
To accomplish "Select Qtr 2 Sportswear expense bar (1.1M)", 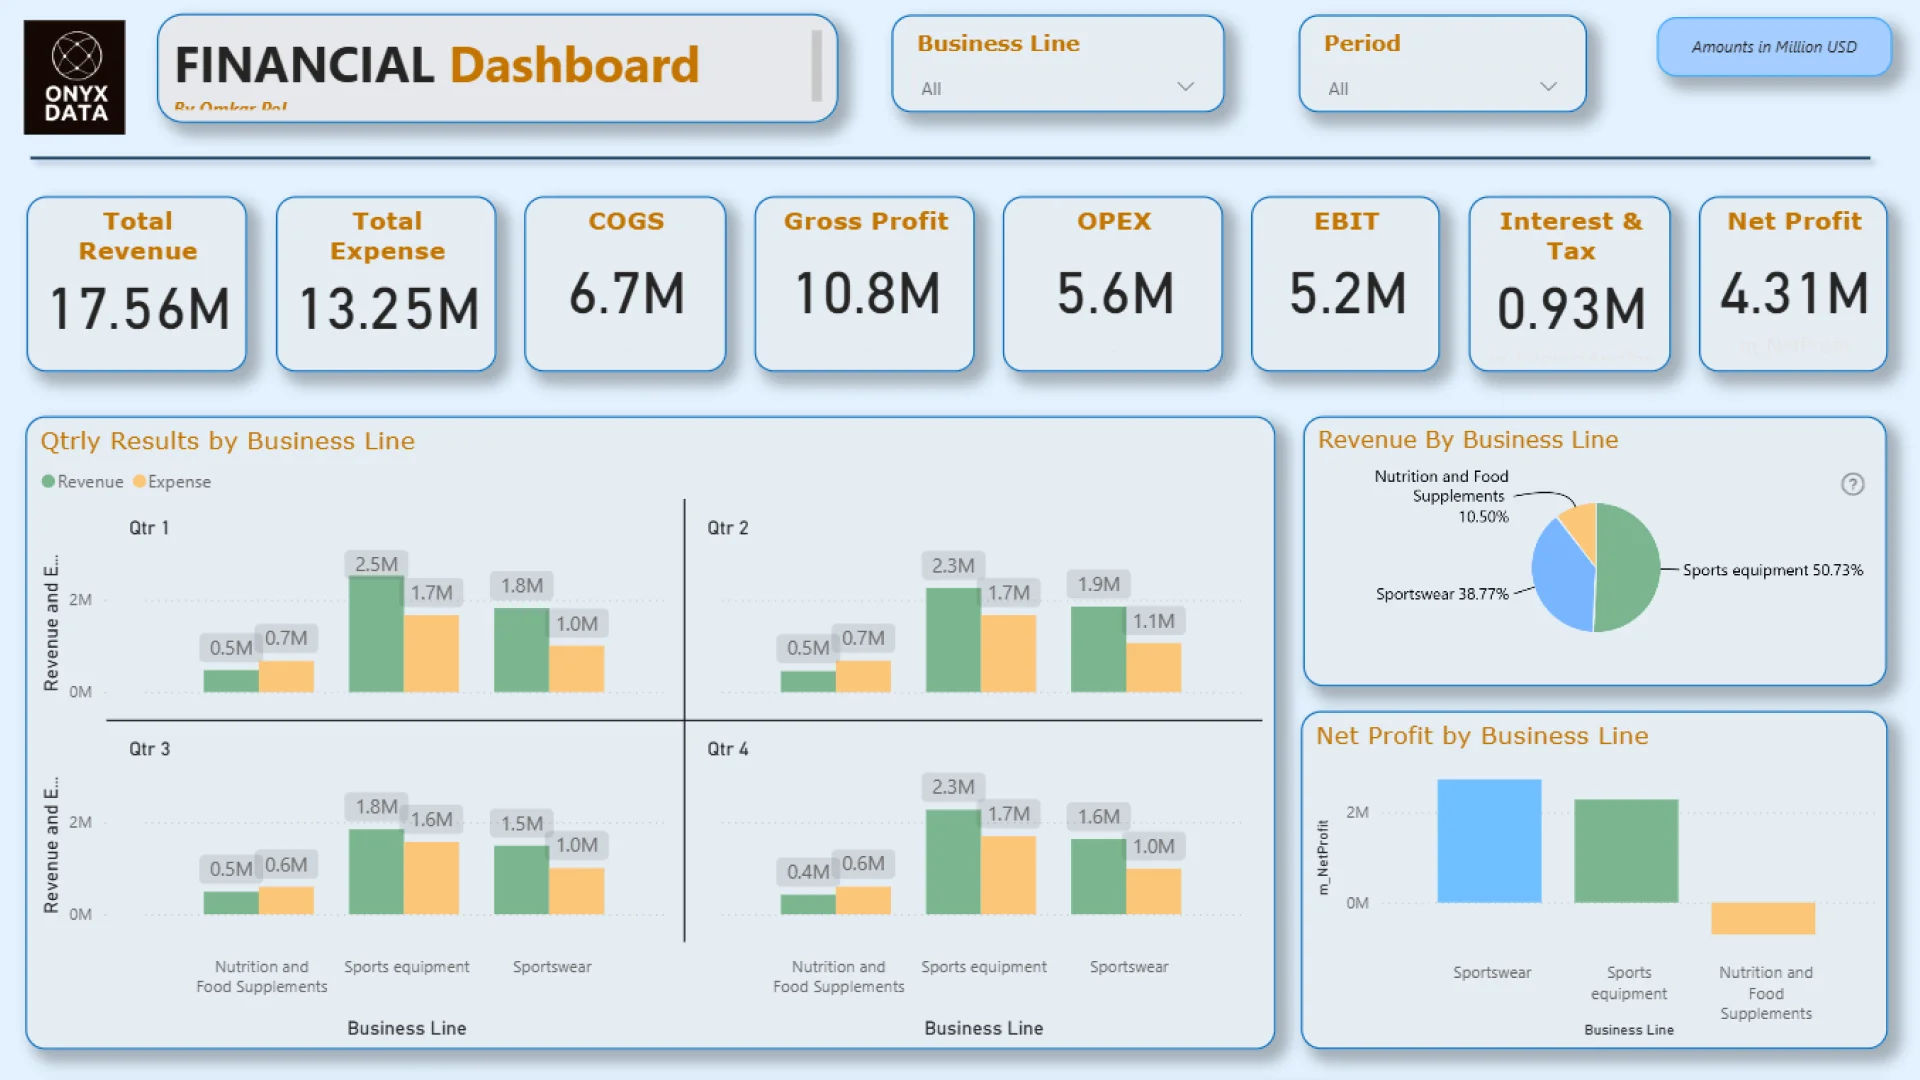I will tap(1153, 667).
